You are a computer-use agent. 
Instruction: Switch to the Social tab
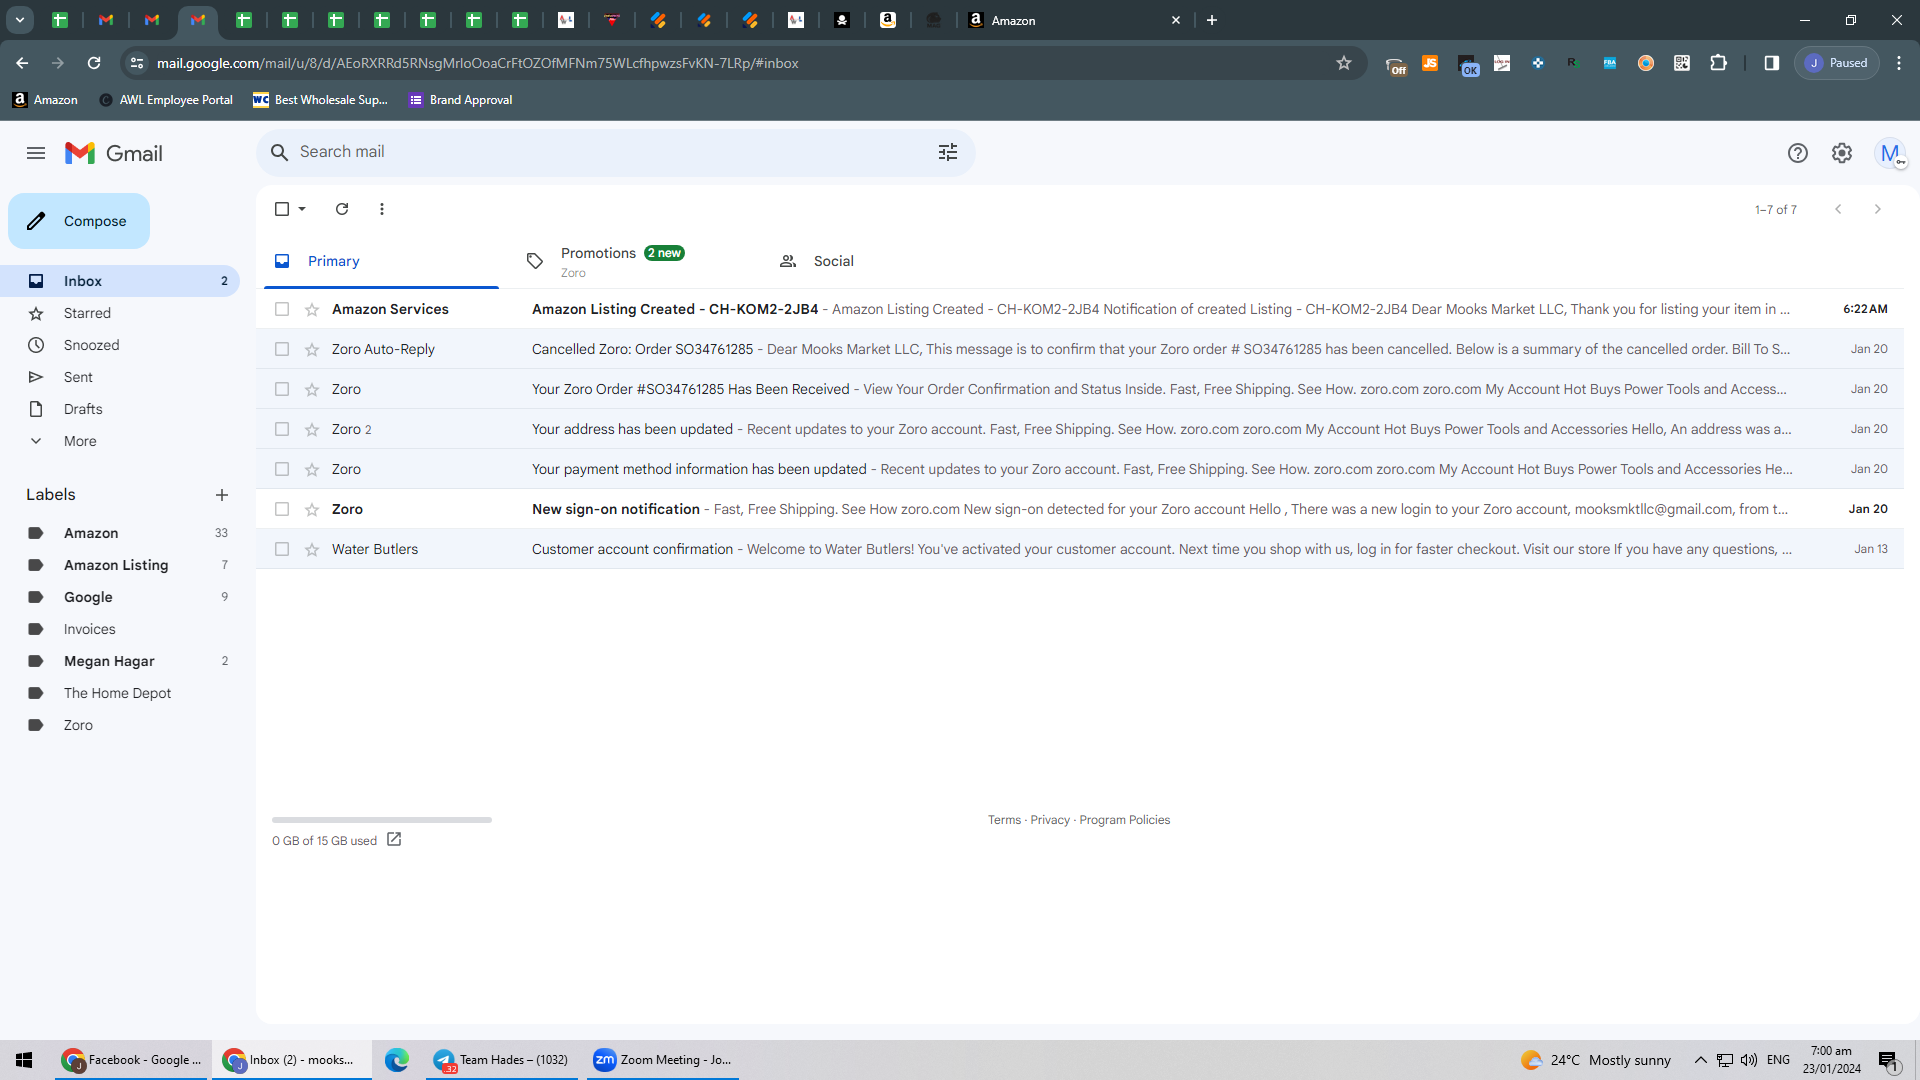(833, 261)
